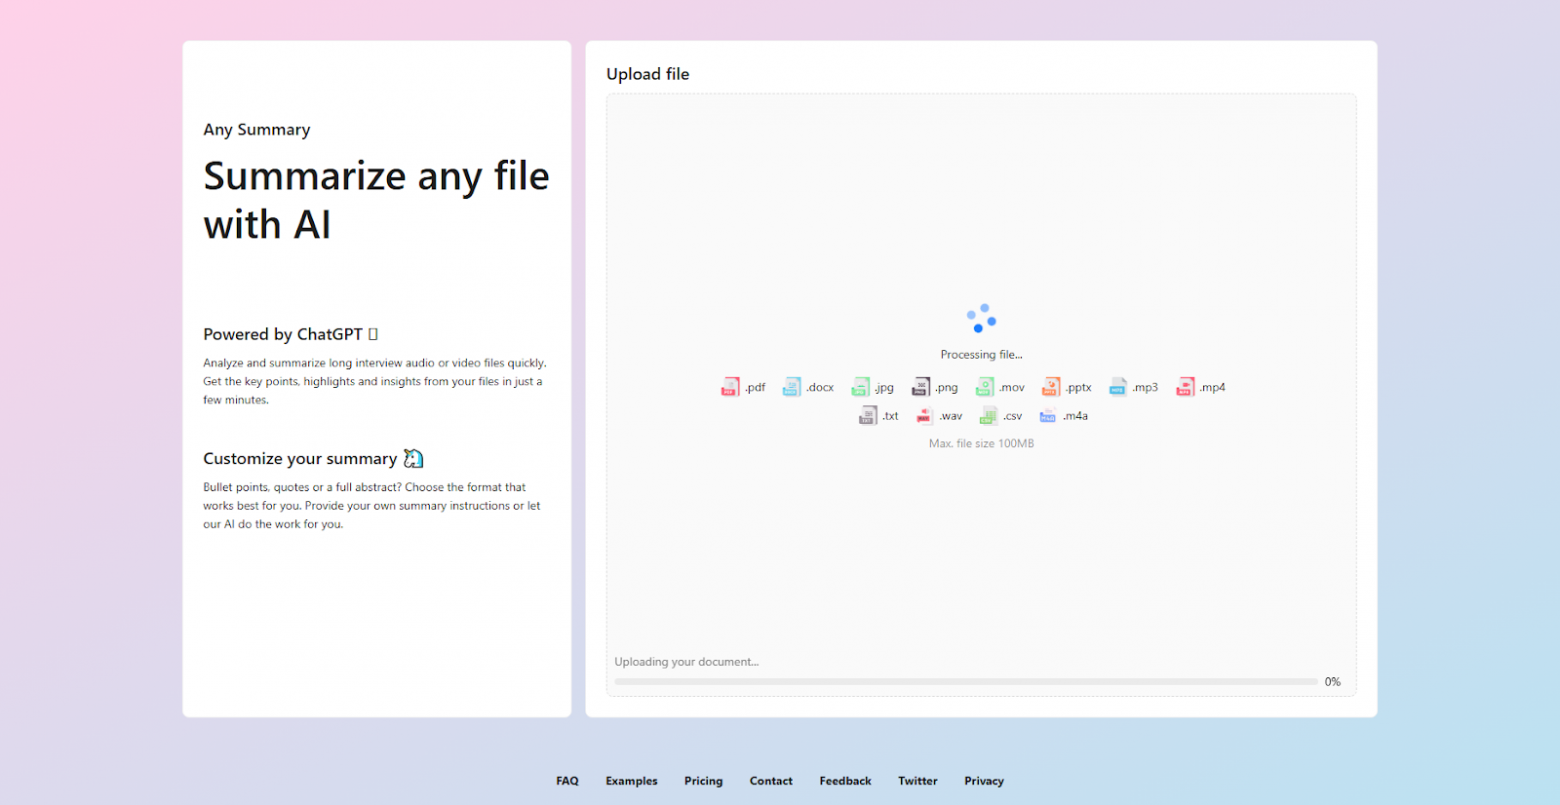Click the .mp4 file type icon
Viewport: 1560px width, 805px height.
point(1185,387)
